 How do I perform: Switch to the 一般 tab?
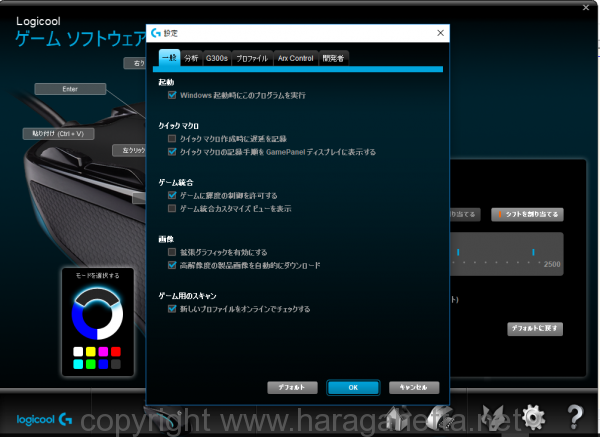click(169, 58)
